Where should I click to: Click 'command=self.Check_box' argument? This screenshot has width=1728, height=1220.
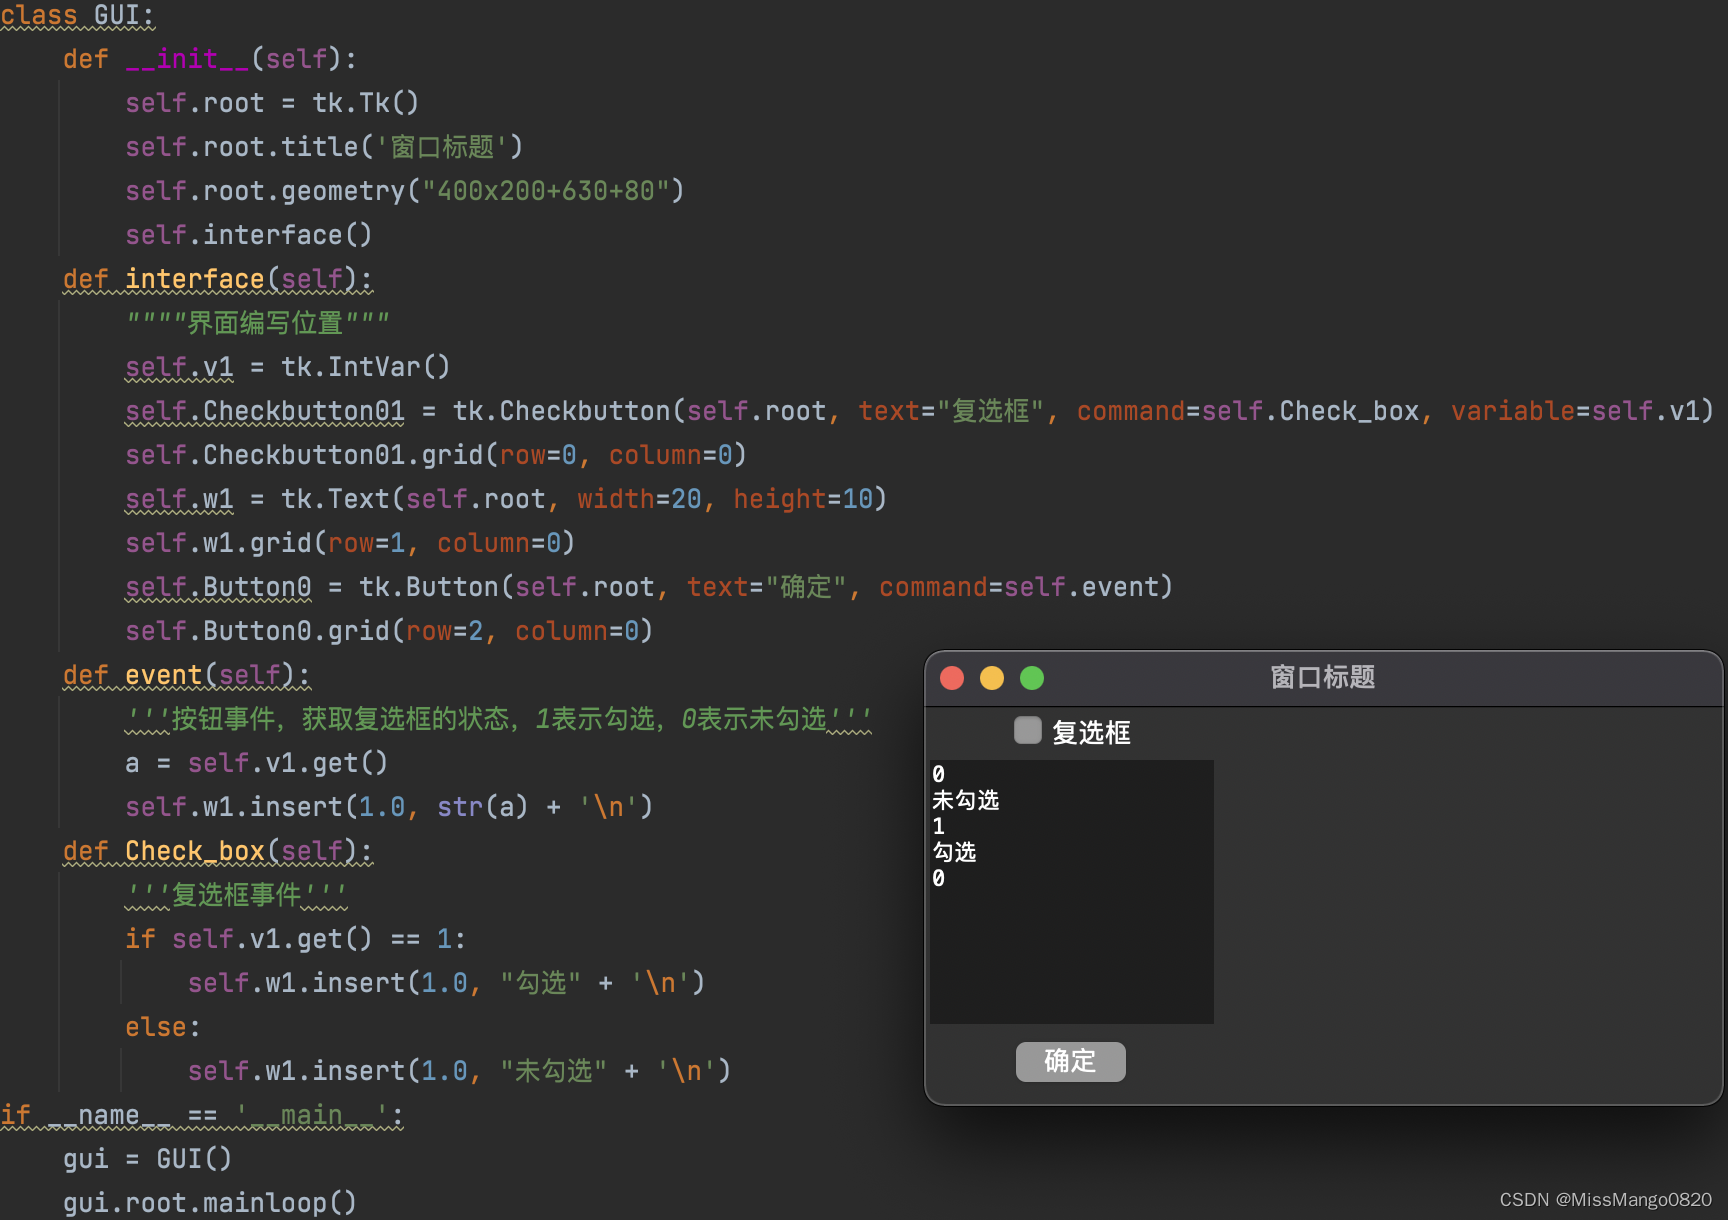pyautogui.click(x=1248, y=411)
